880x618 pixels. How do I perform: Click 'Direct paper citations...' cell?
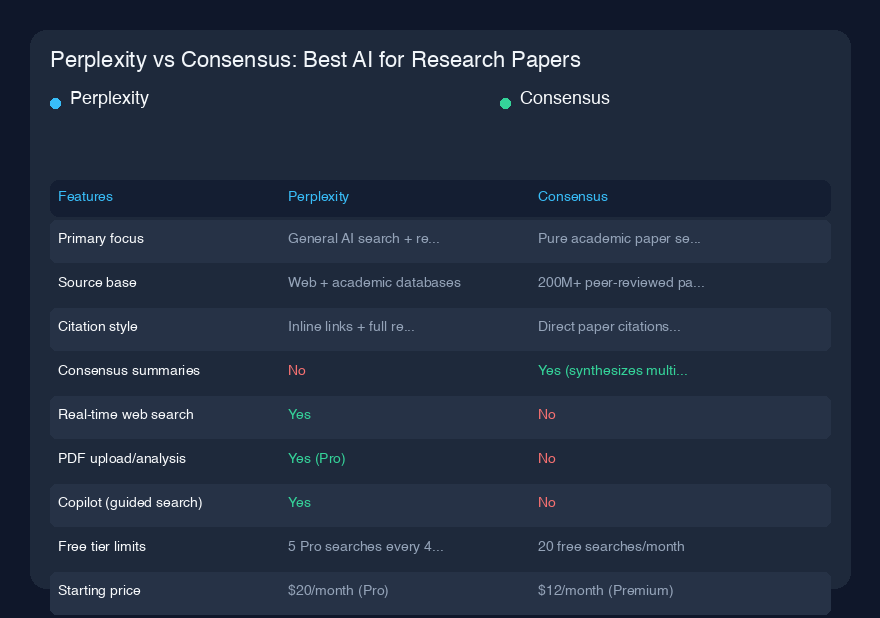[609, 327]
